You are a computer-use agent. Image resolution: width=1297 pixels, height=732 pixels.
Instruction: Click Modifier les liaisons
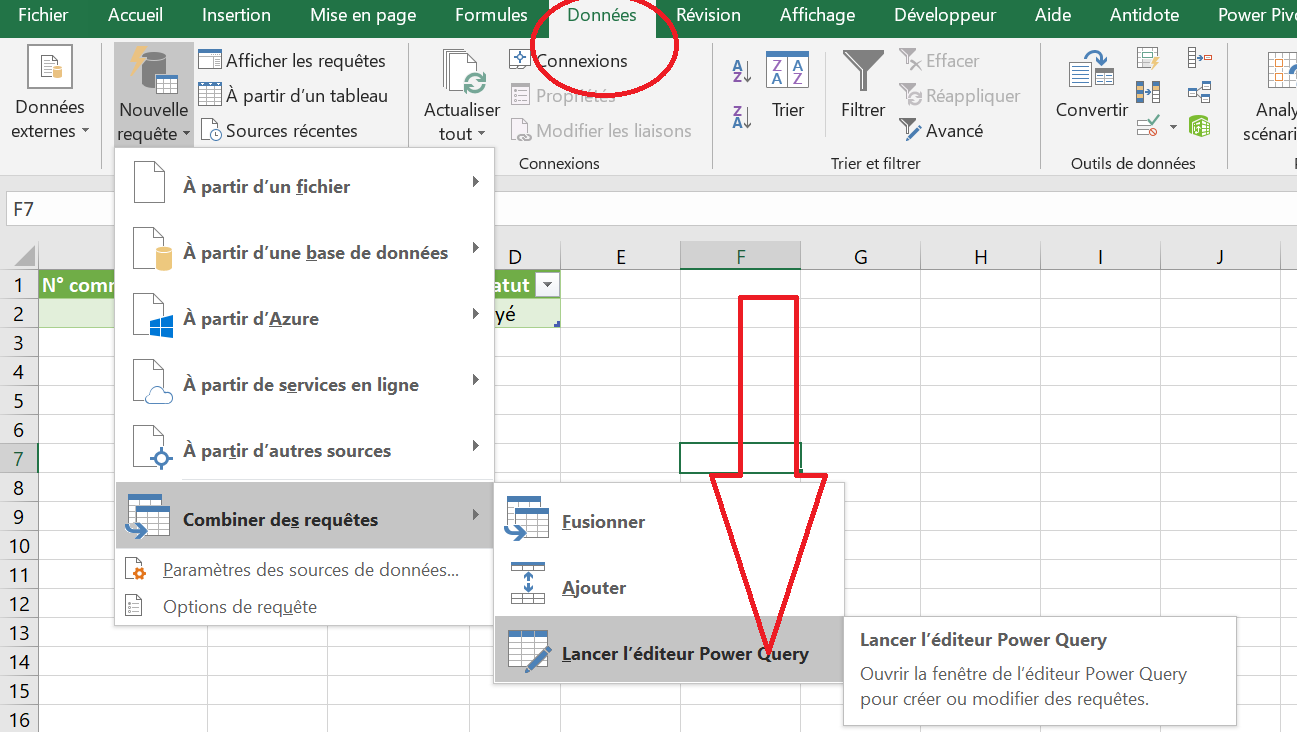point(601,131)
